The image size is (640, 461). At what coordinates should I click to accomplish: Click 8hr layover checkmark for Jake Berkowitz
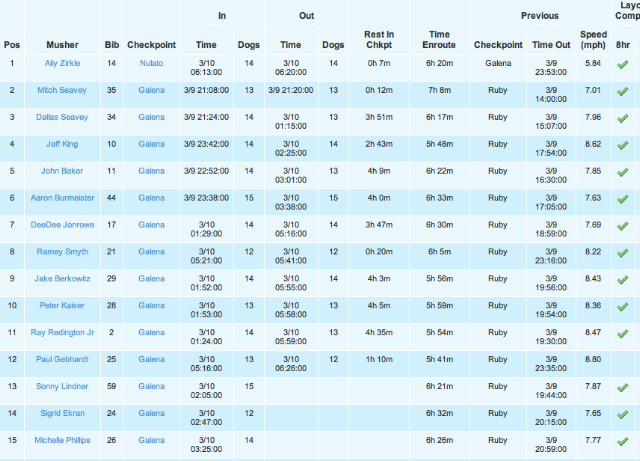pos(622,280)
